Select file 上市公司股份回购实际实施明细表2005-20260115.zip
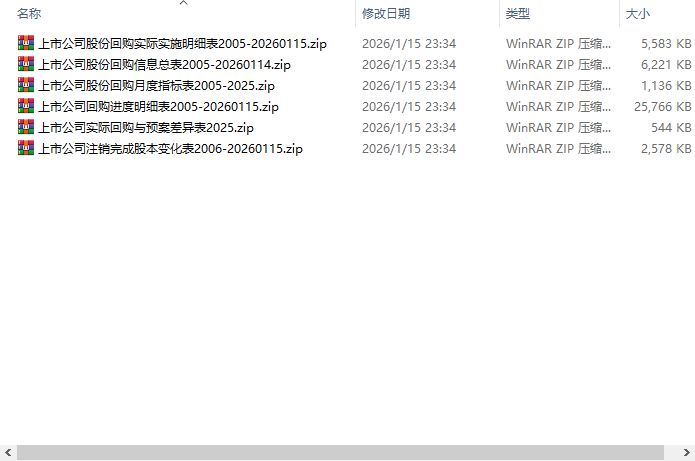 point(183,43)
